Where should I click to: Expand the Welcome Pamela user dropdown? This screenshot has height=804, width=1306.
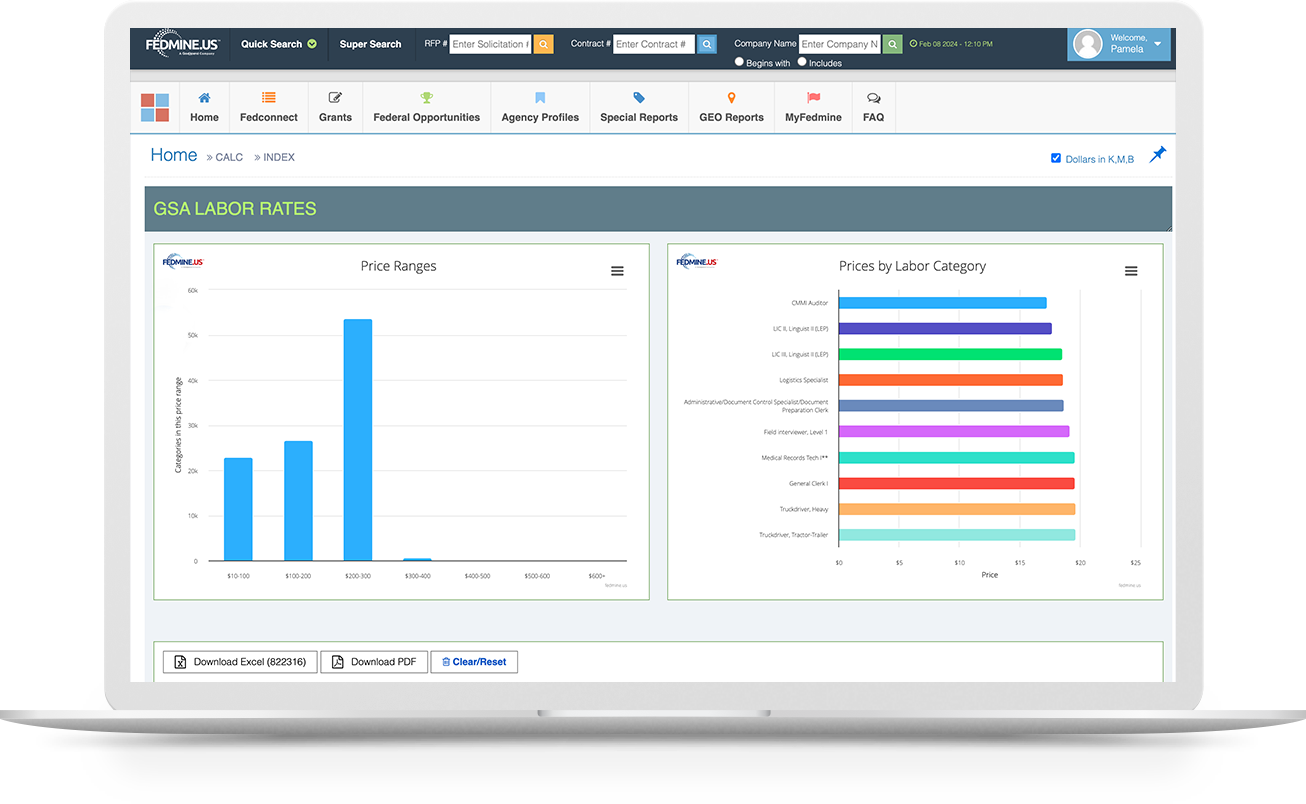[x=1157, y=44]
